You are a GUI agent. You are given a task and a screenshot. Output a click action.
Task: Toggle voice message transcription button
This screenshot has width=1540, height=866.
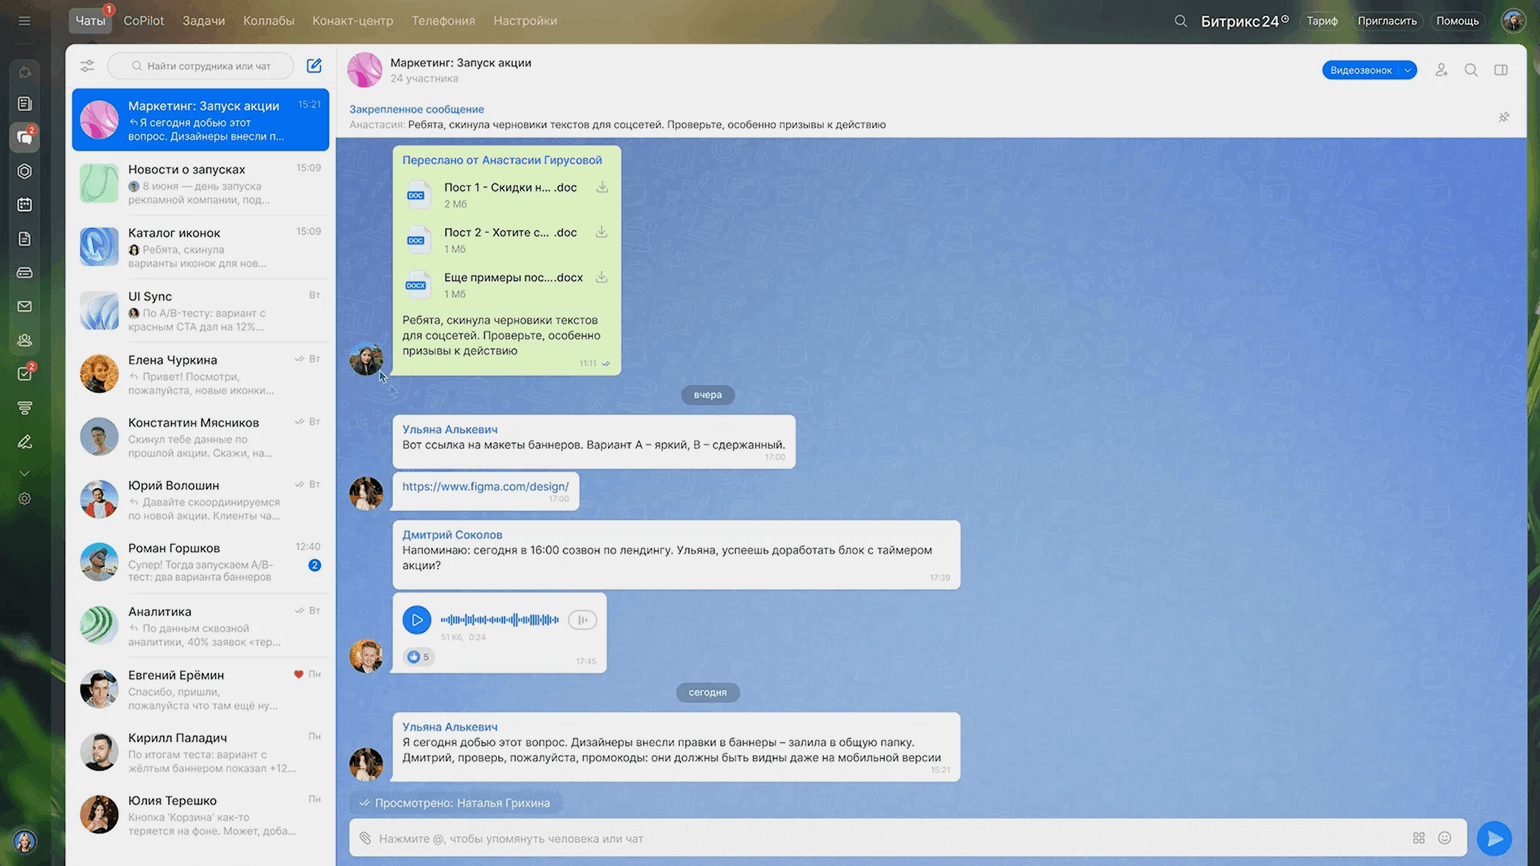[582, 620]
